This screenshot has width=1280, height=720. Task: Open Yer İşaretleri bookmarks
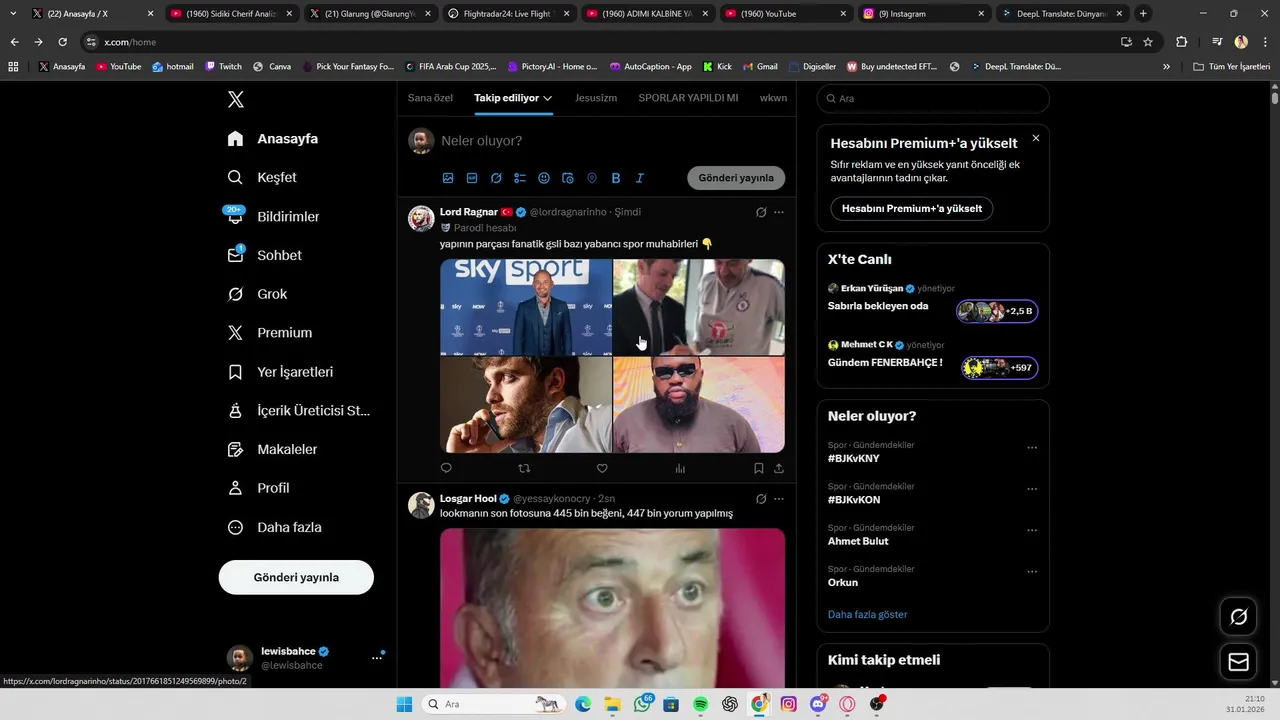click(x=280, y=372)
